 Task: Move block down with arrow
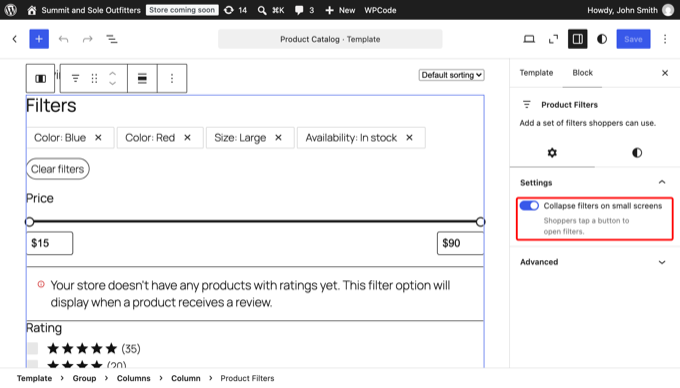[112, 83]
